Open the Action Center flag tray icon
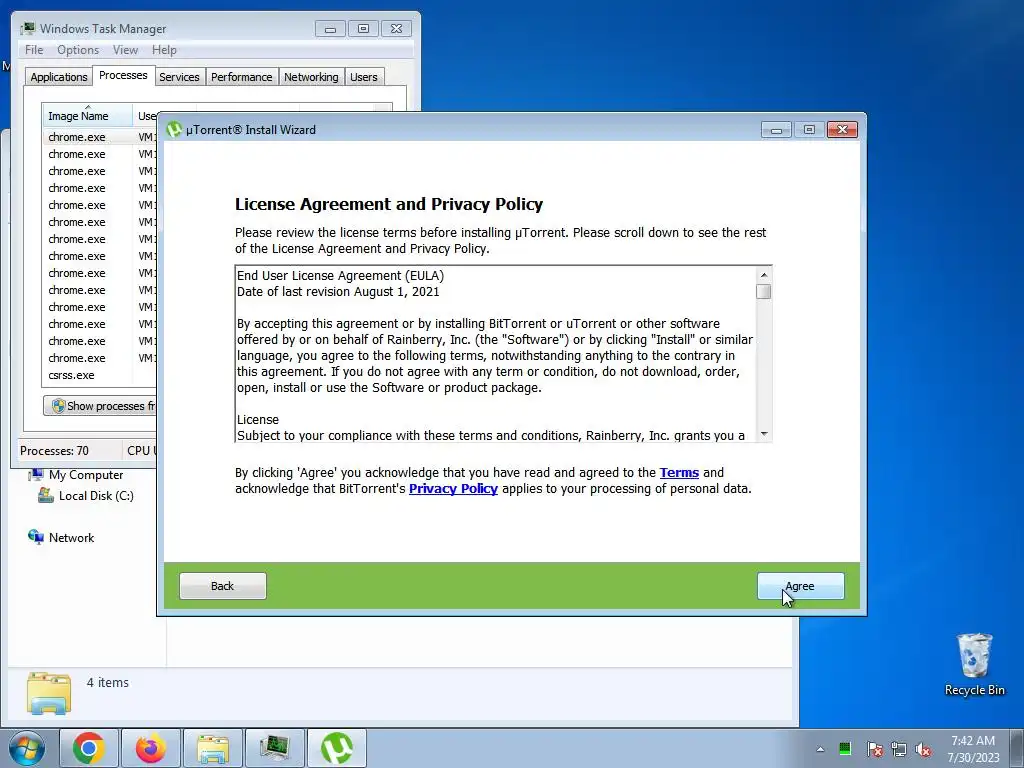1024x768 pixels. point(874,749)
